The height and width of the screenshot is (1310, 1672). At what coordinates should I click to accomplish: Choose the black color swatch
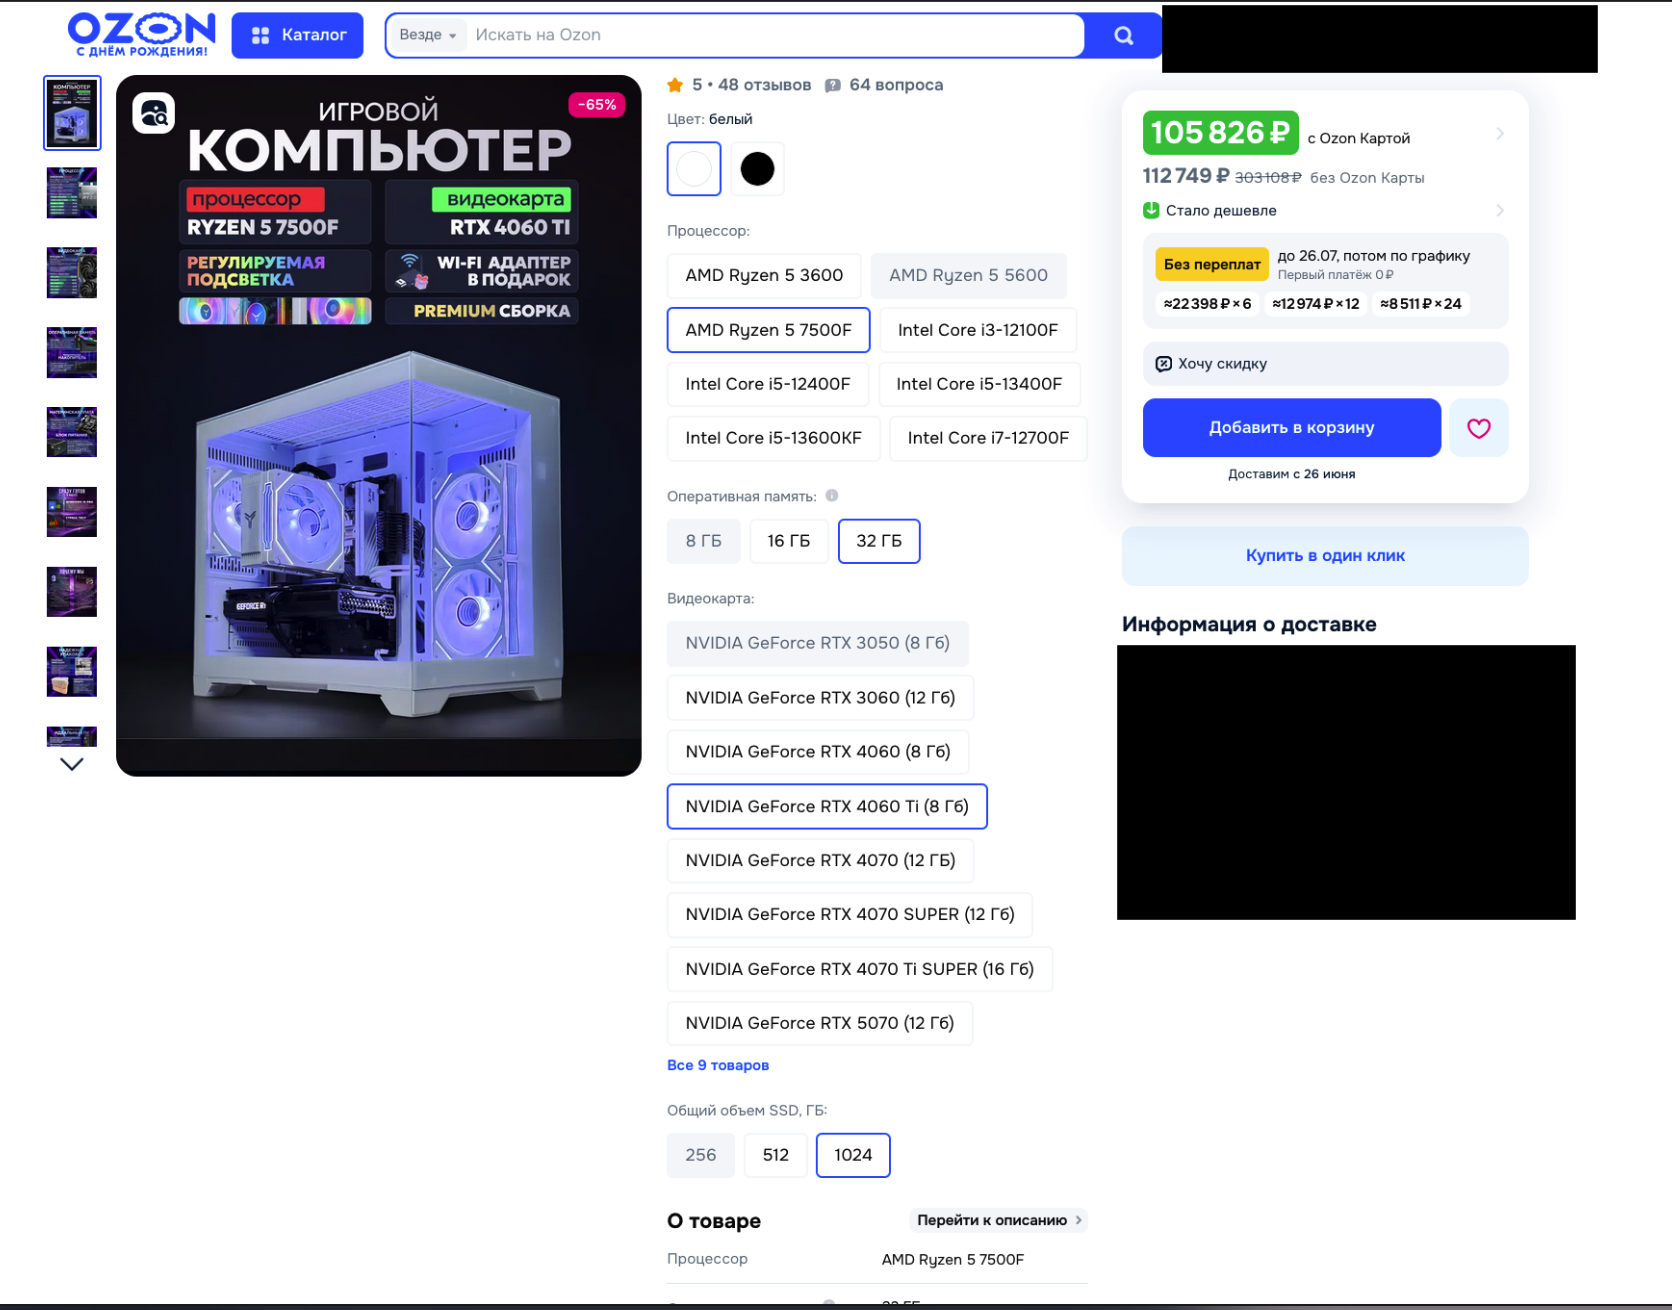[x=757, y=169]
